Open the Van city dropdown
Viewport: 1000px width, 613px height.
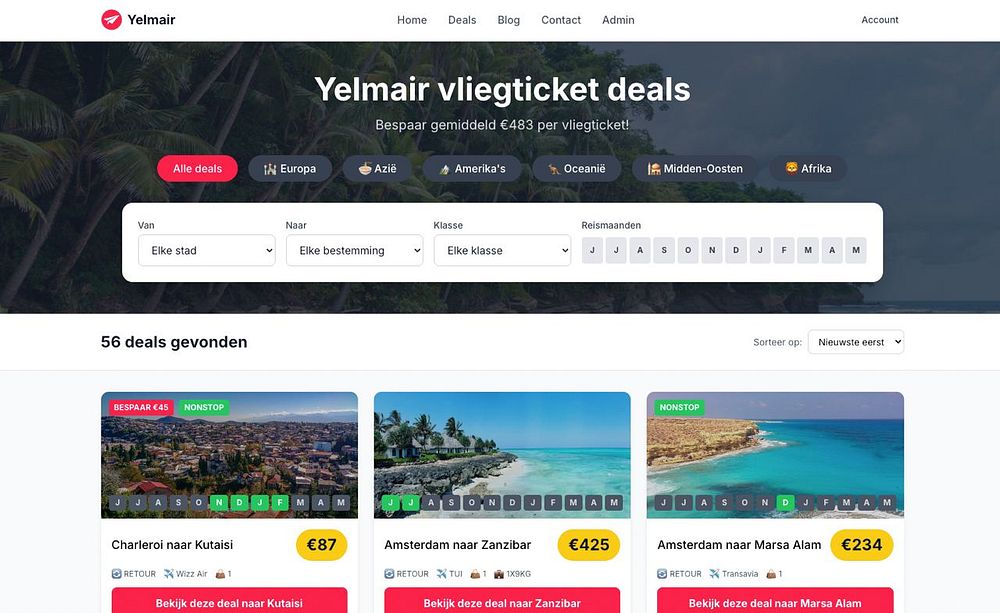[x=207, y=250]
